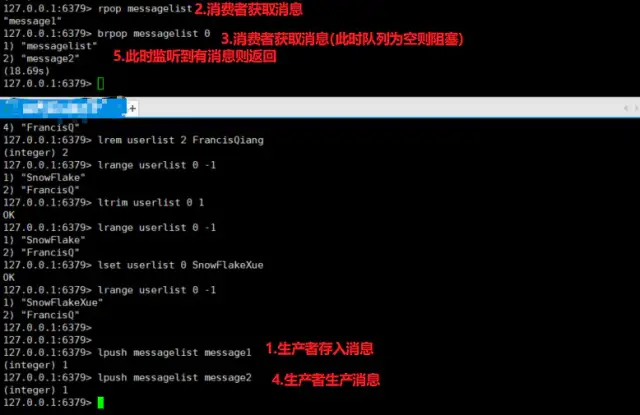The height and width of the screenshot is (415, 640).
Task: Click the red annotation '1.生产者存入消息'
Action: point(319,349)
